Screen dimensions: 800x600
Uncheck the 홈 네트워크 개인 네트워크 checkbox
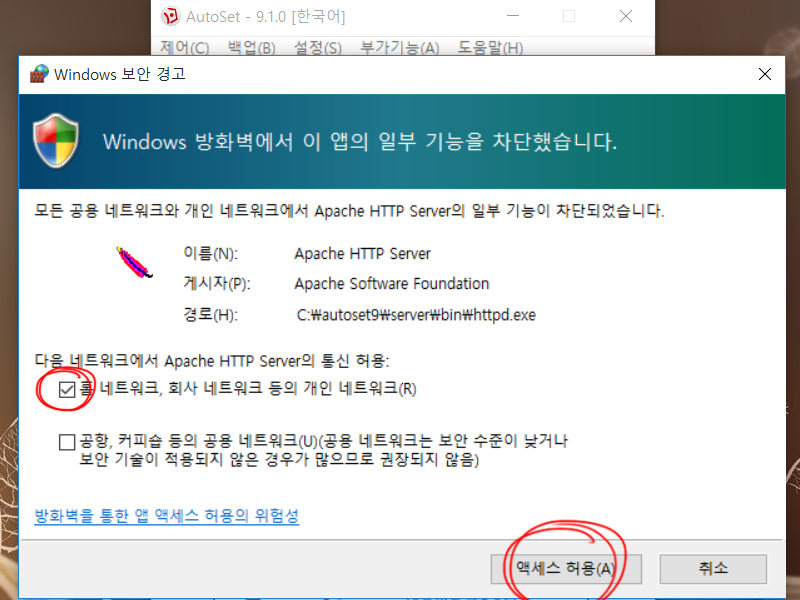pyautogui.click(x=67, y=390)
